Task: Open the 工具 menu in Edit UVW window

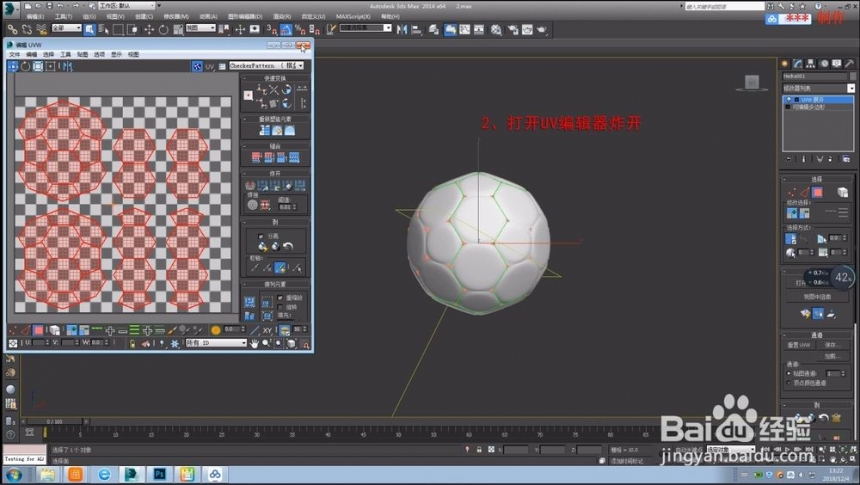Action: (66, 54)
